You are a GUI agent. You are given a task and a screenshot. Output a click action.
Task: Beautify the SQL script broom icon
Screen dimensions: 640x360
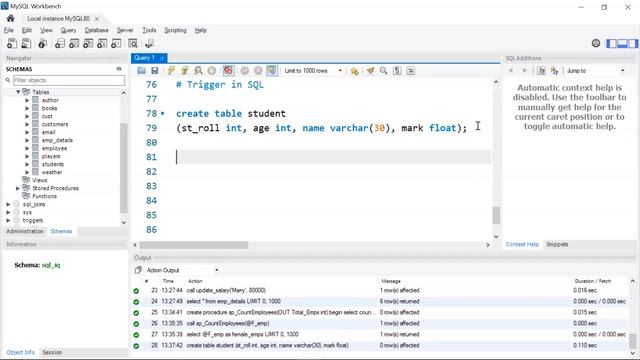tap(370, 71)
